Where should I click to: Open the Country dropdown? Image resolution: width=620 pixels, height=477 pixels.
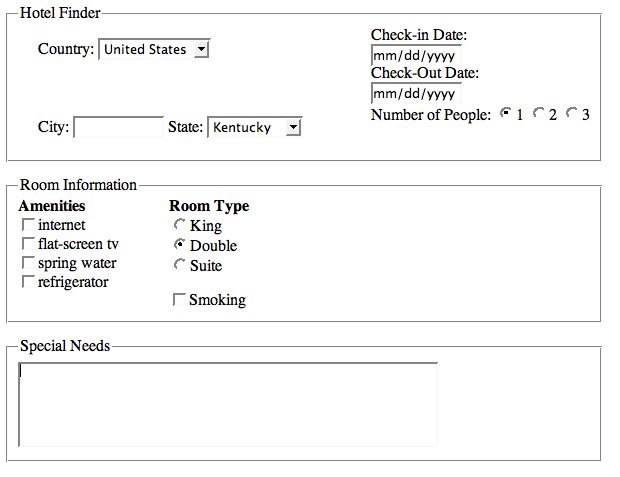[154, 49]
